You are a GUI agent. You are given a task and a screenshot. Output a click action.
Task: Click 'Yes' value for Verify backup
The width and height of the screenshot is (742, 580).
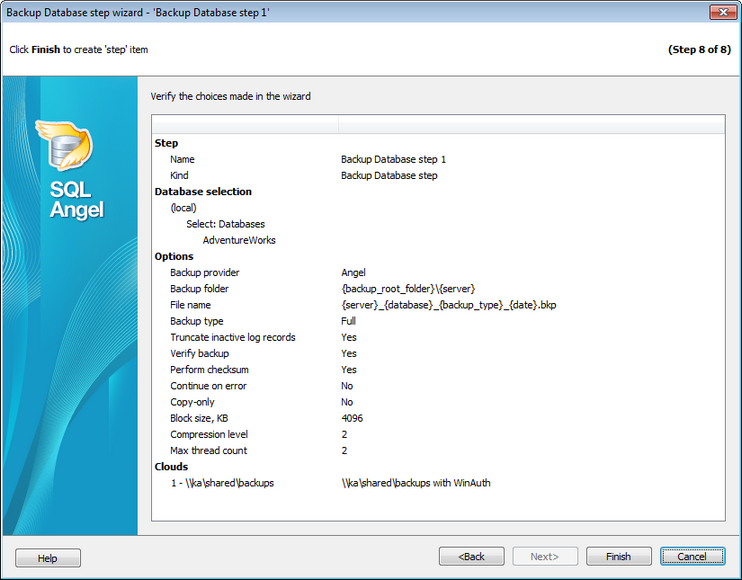coord(349,353)
